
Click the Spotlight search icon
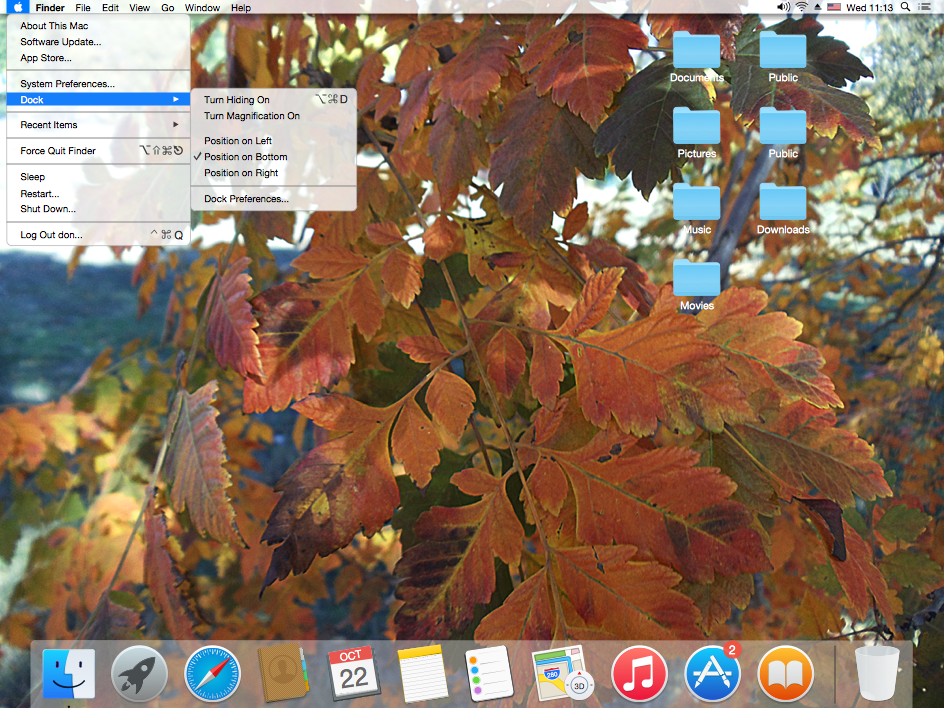(905, 7)
